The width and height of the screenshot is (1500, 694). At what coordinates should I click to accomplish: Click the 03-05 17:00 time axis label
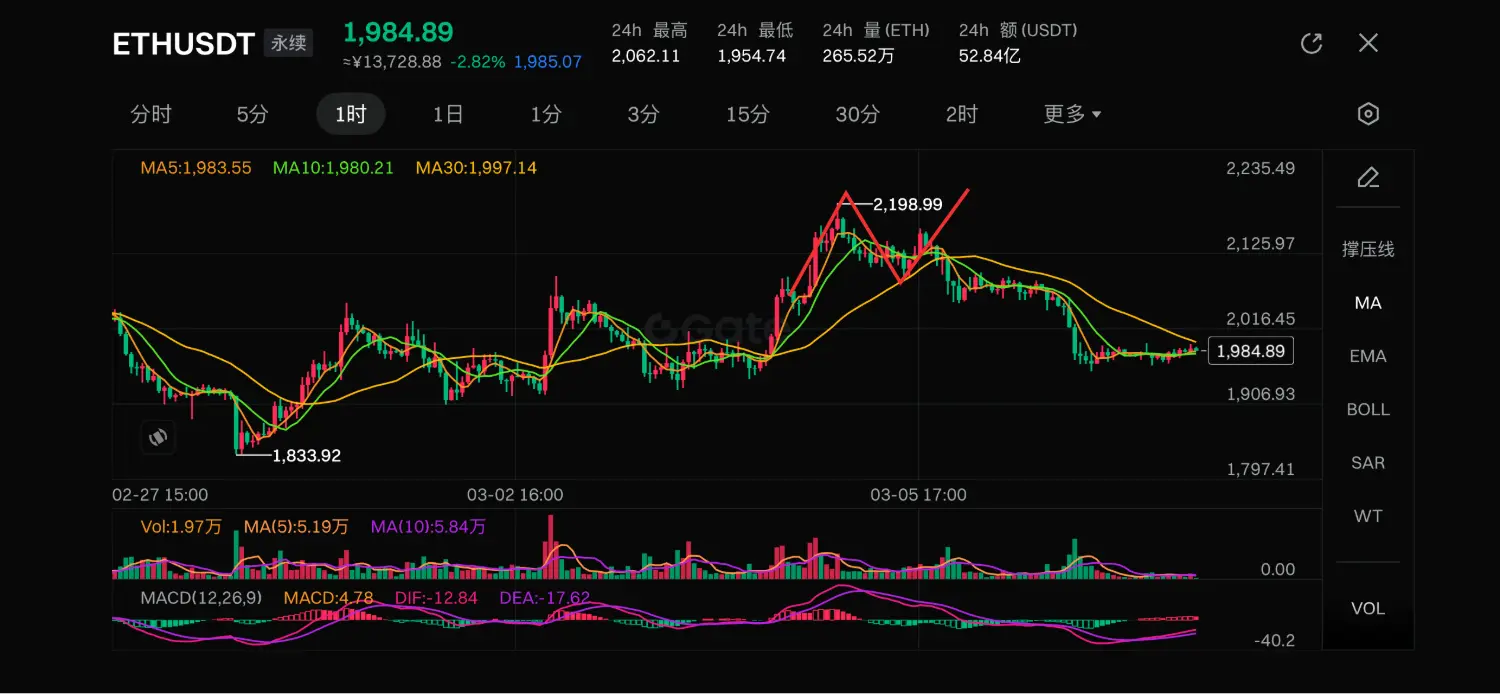918,495
